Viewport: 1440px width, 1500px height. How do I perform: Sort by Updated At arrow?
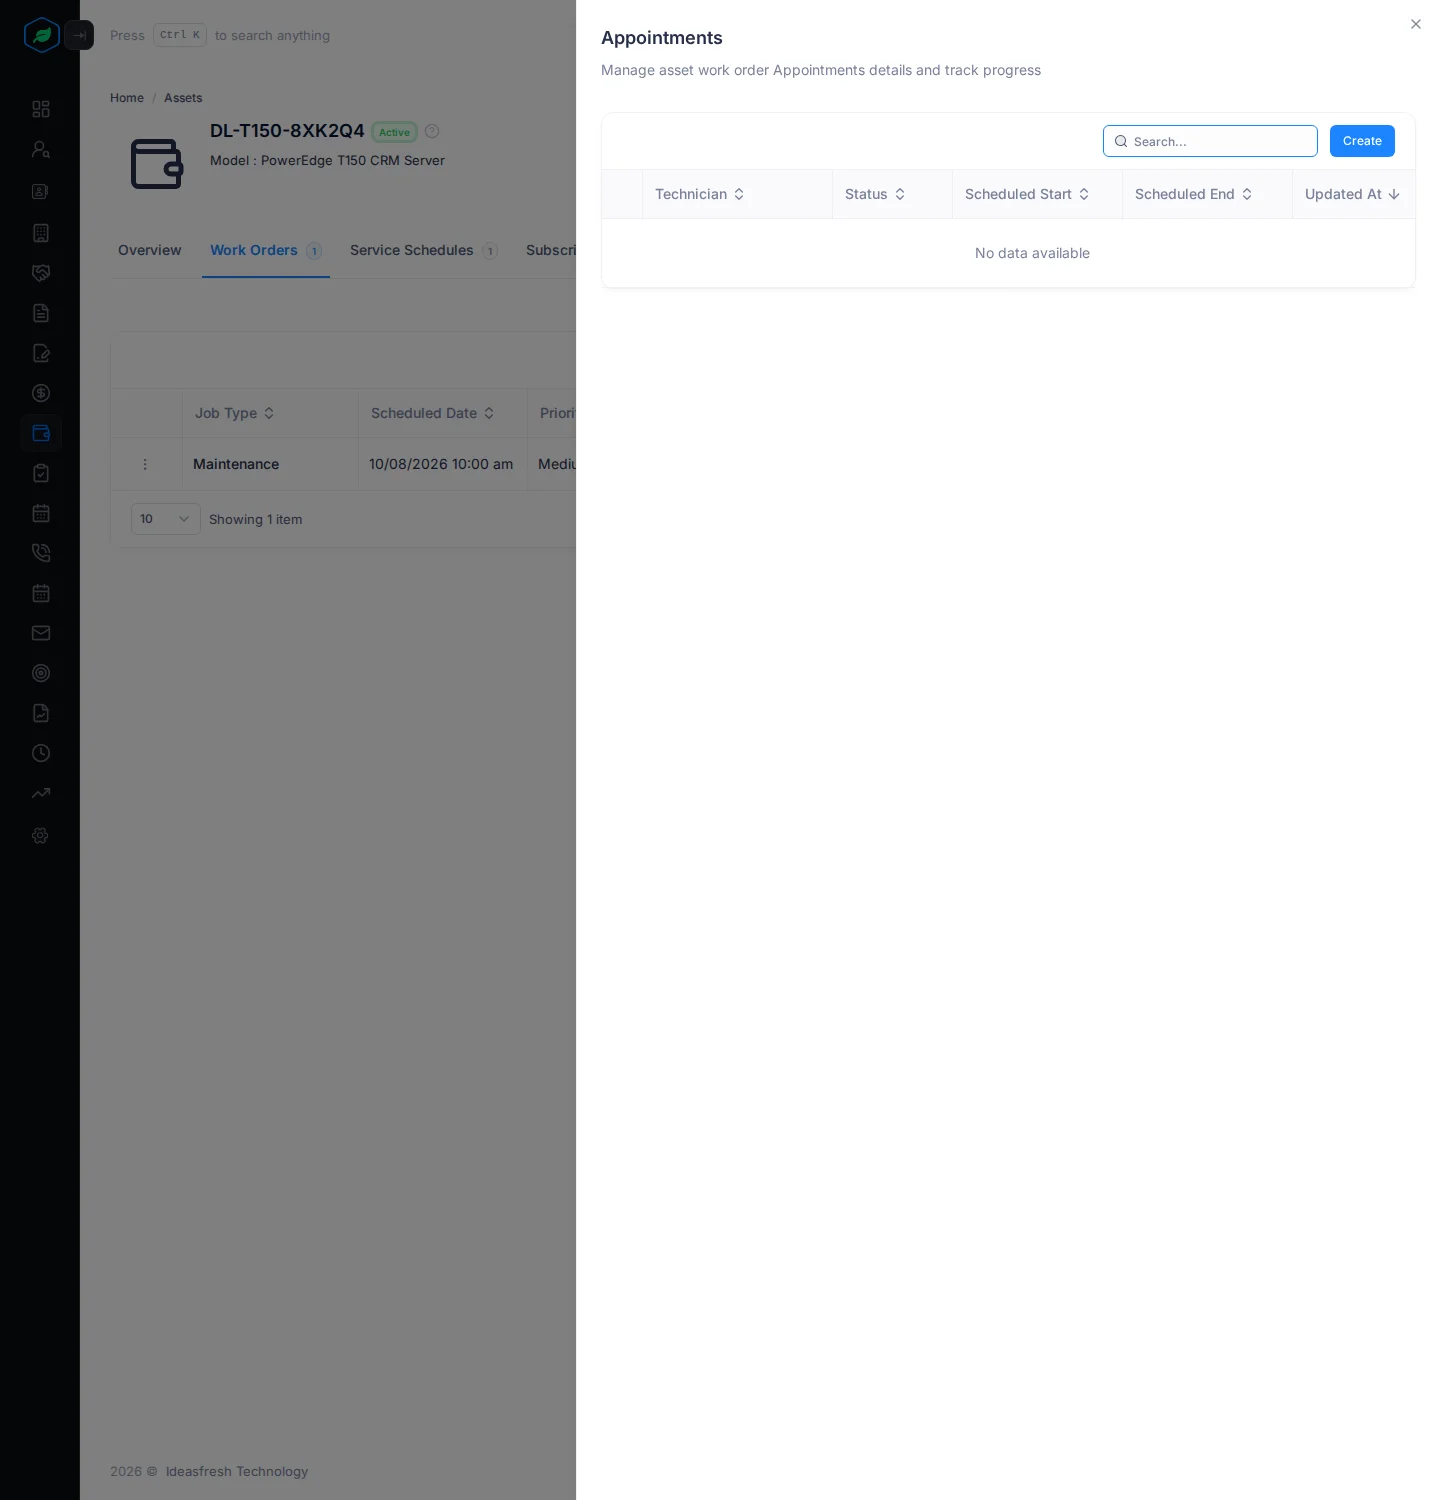[1394, 194]
